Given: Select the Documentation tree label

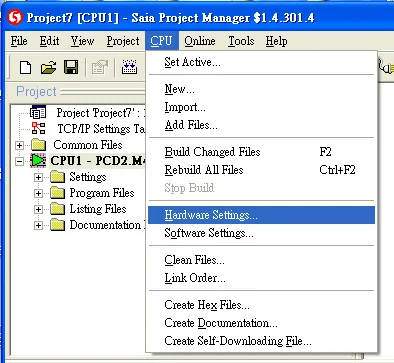Looking at the screenshot, I should [x=107, y=225].
